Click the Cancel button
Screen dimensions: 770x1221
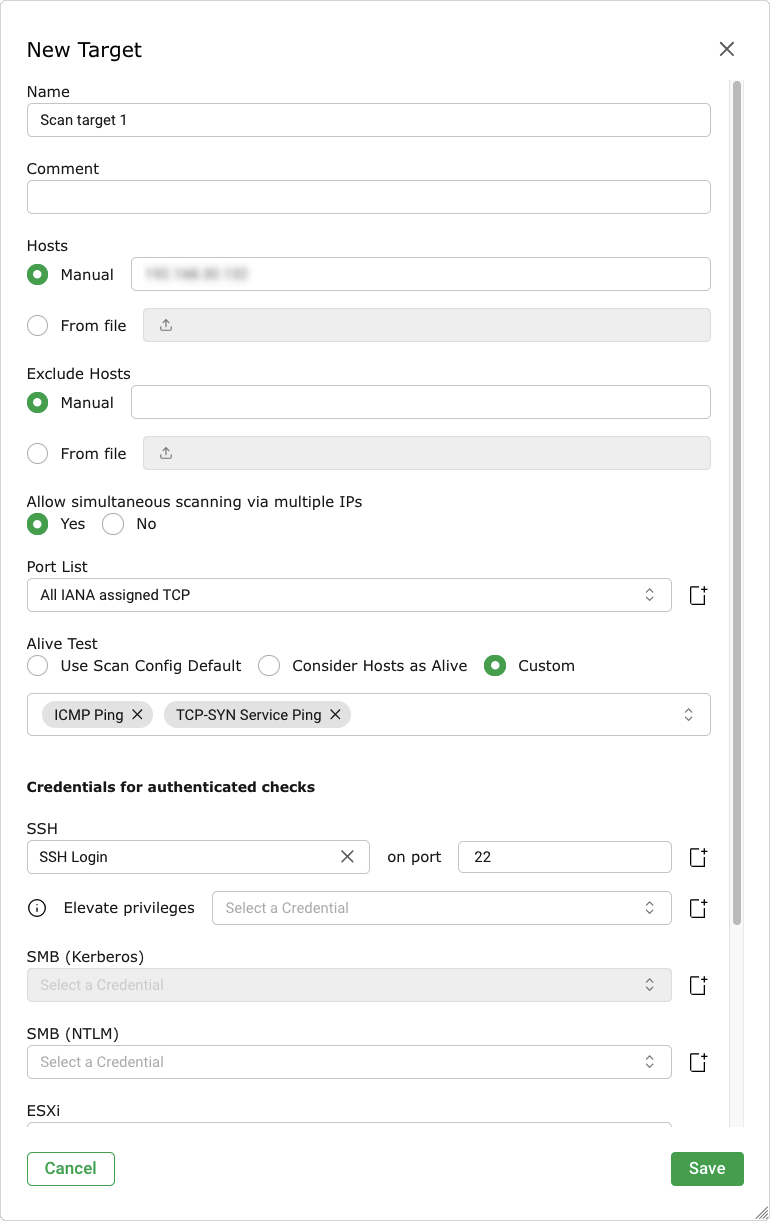(x=71, y=1168)
